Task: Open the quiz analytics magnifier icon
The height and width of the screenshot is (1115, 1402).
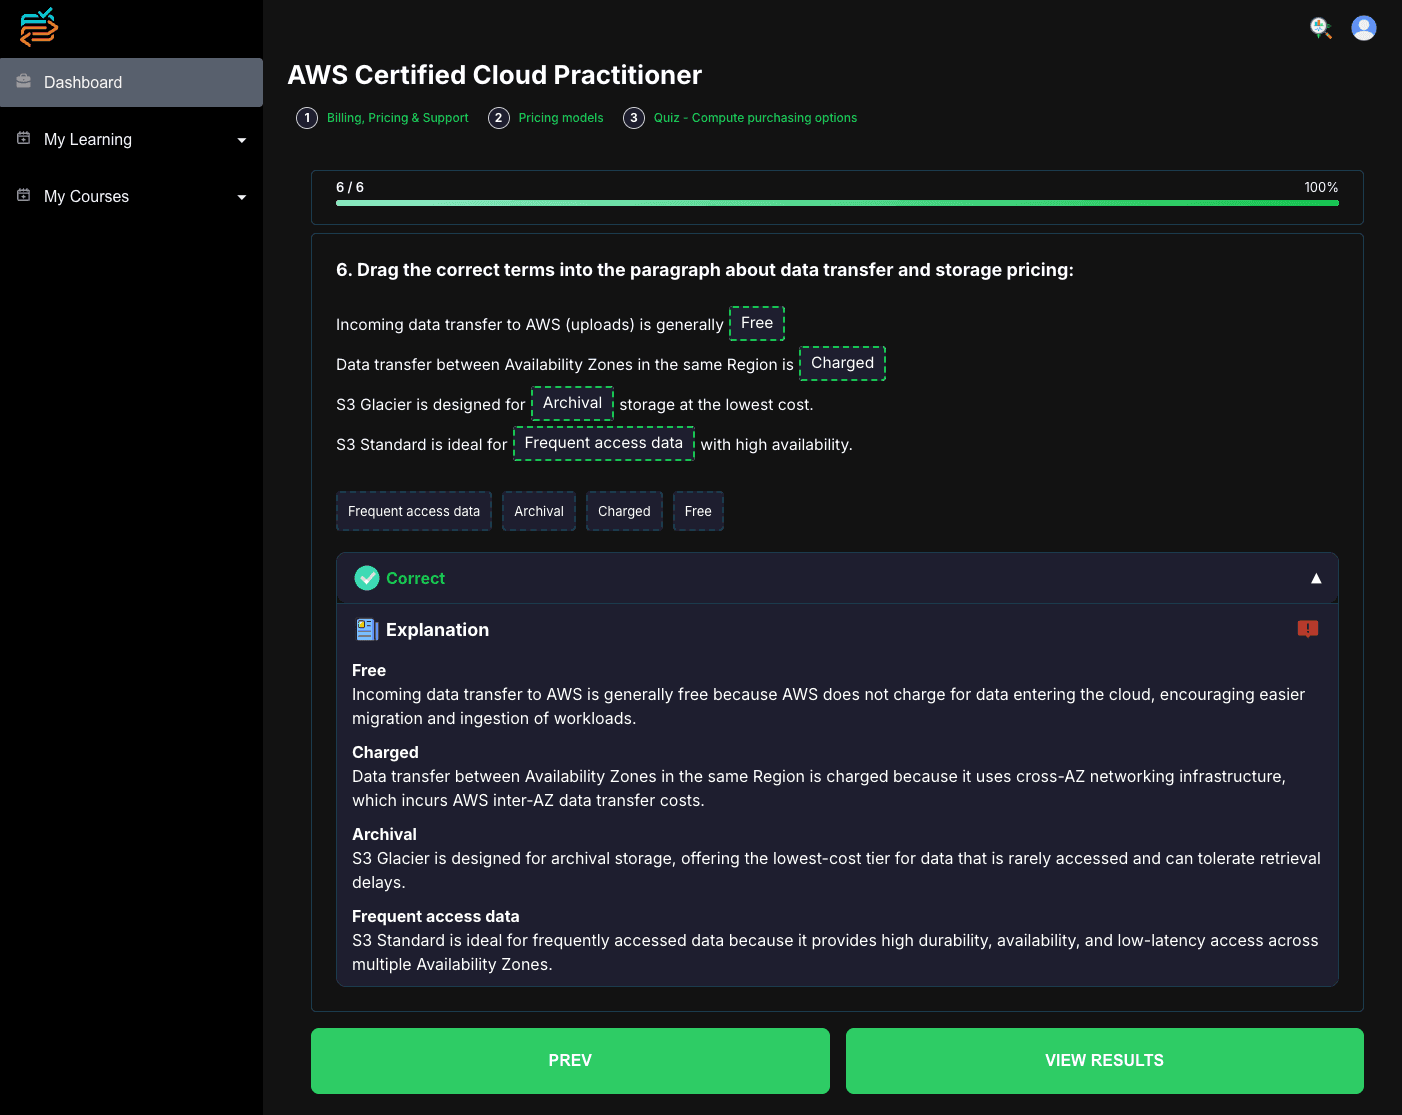Action: (x=1320, y=28)
